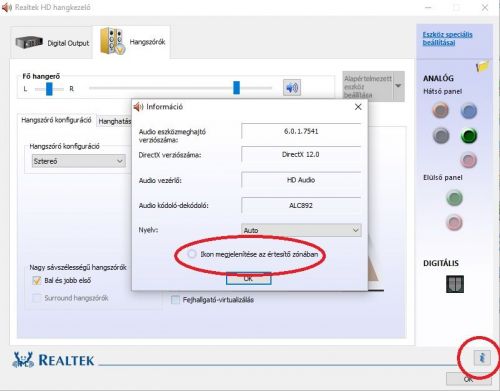The height and width of the screenshot is (391, 500).
Task: Click the Realtek HD hangkezelő title bar icon
Action: pos(7,7)
